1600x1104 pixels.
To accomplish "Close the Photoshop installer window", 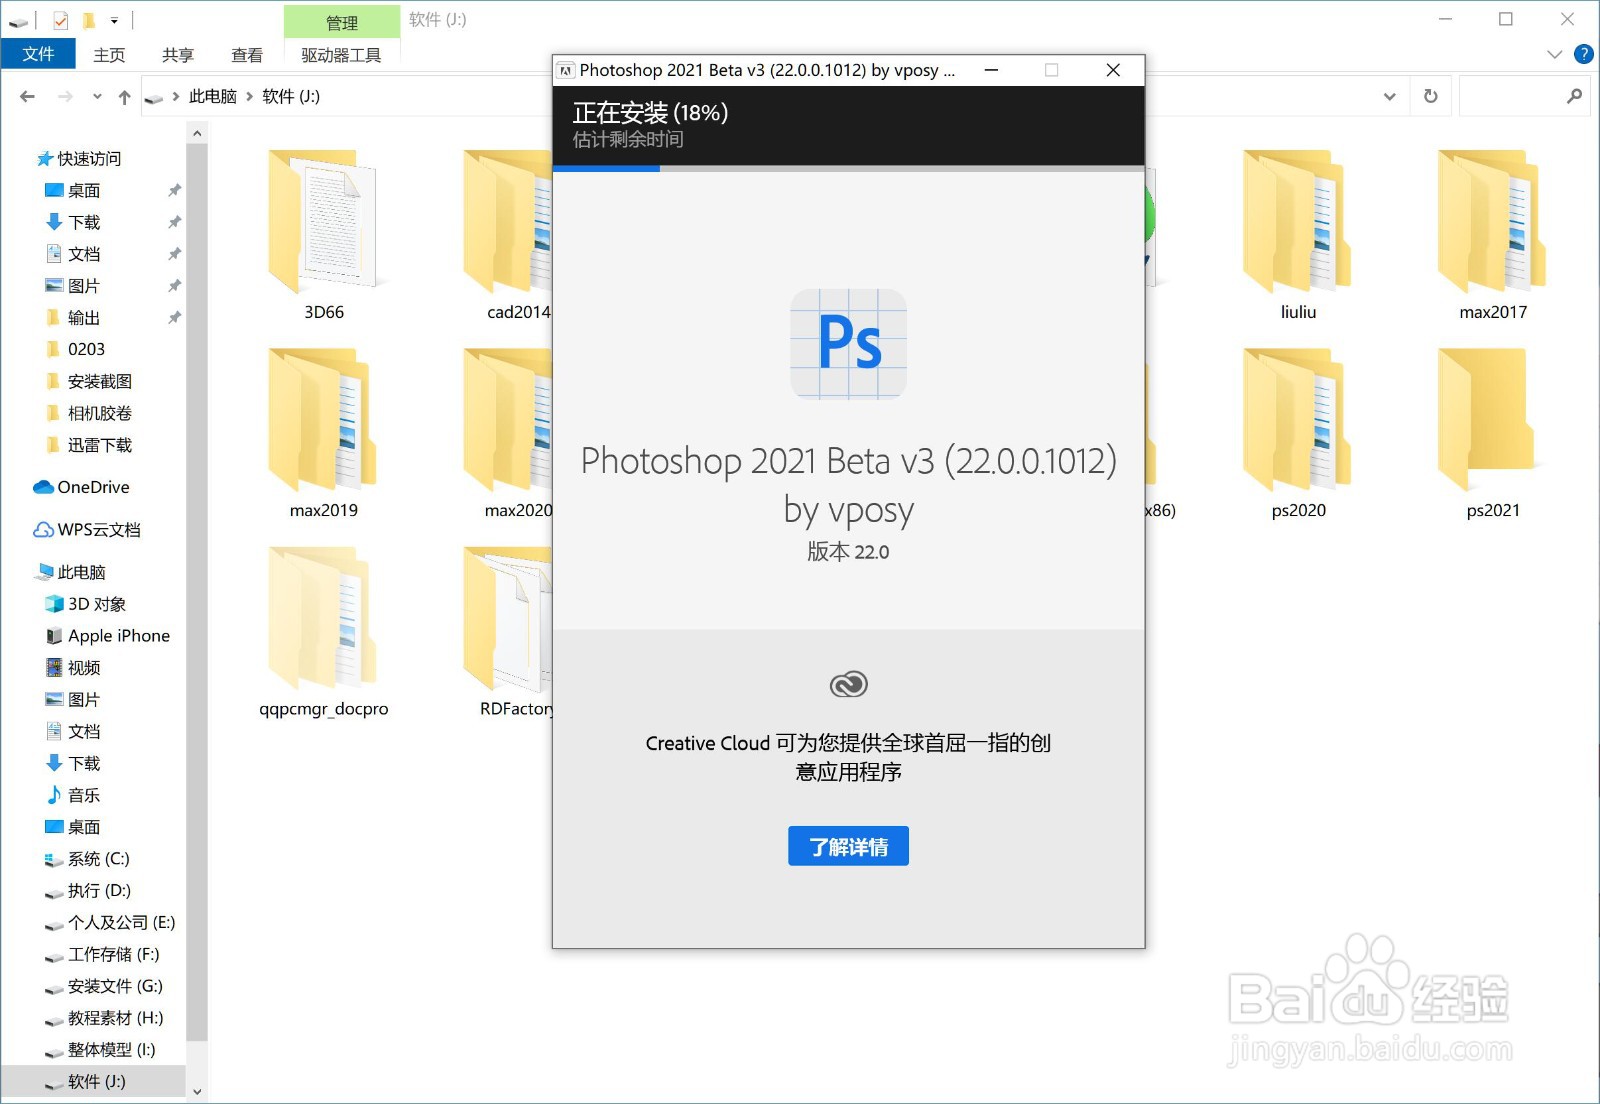I will [x=1113, y=70].
